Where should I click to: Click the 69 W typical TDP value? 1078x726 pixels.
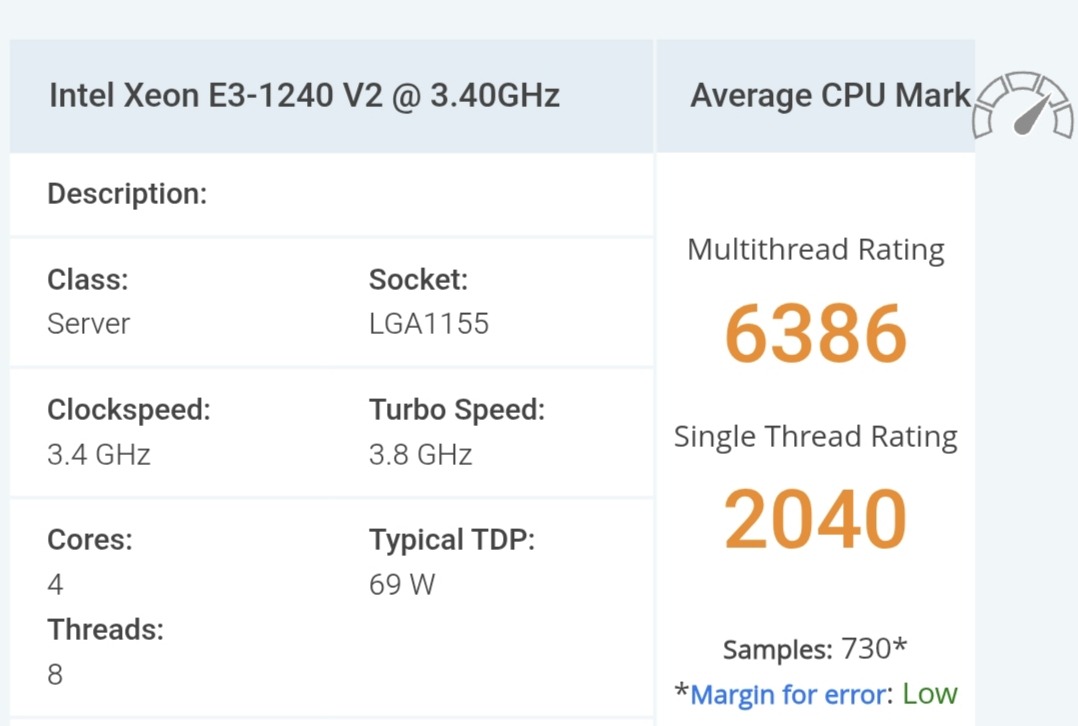click(402, 585)
